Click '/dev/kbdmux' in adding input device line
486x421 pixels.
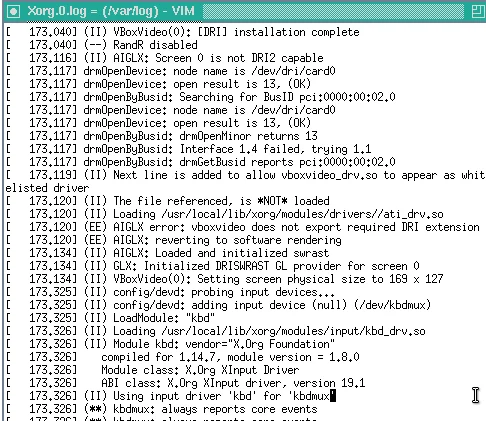tap(392, 305)
